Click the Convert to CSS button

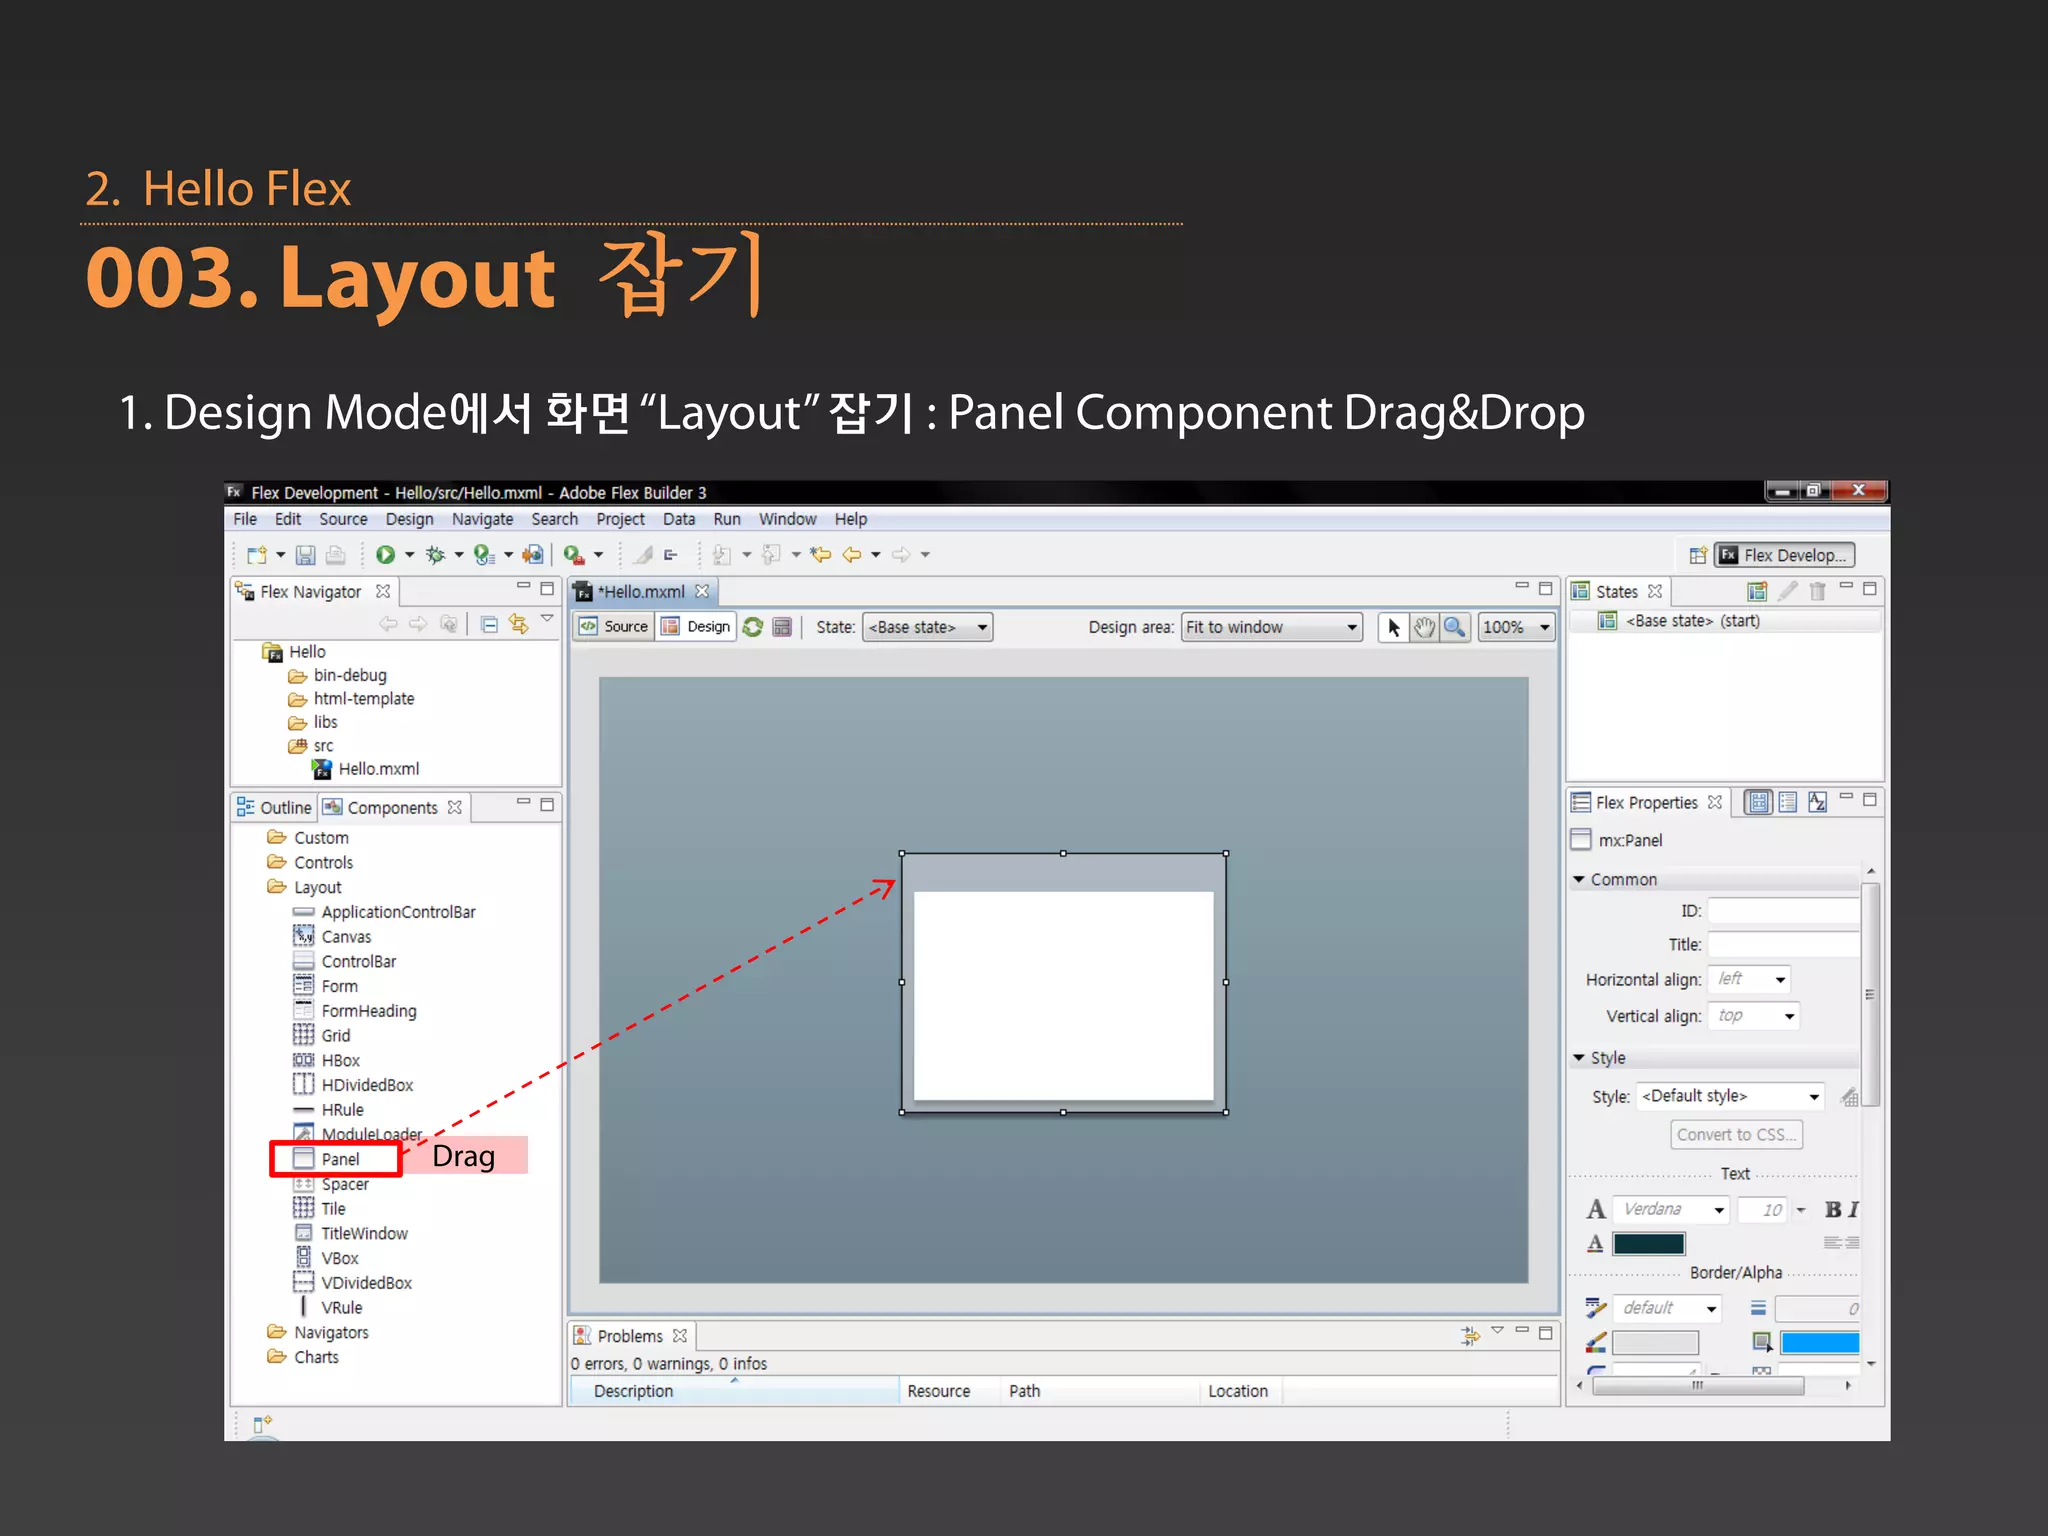coord(1736,1135)
